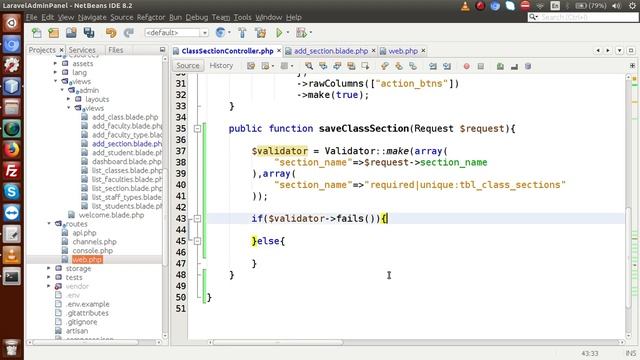Switch to add_section.blade.php editor tab
The height and width of the screenshot is (360, 640).
(331, 51)
